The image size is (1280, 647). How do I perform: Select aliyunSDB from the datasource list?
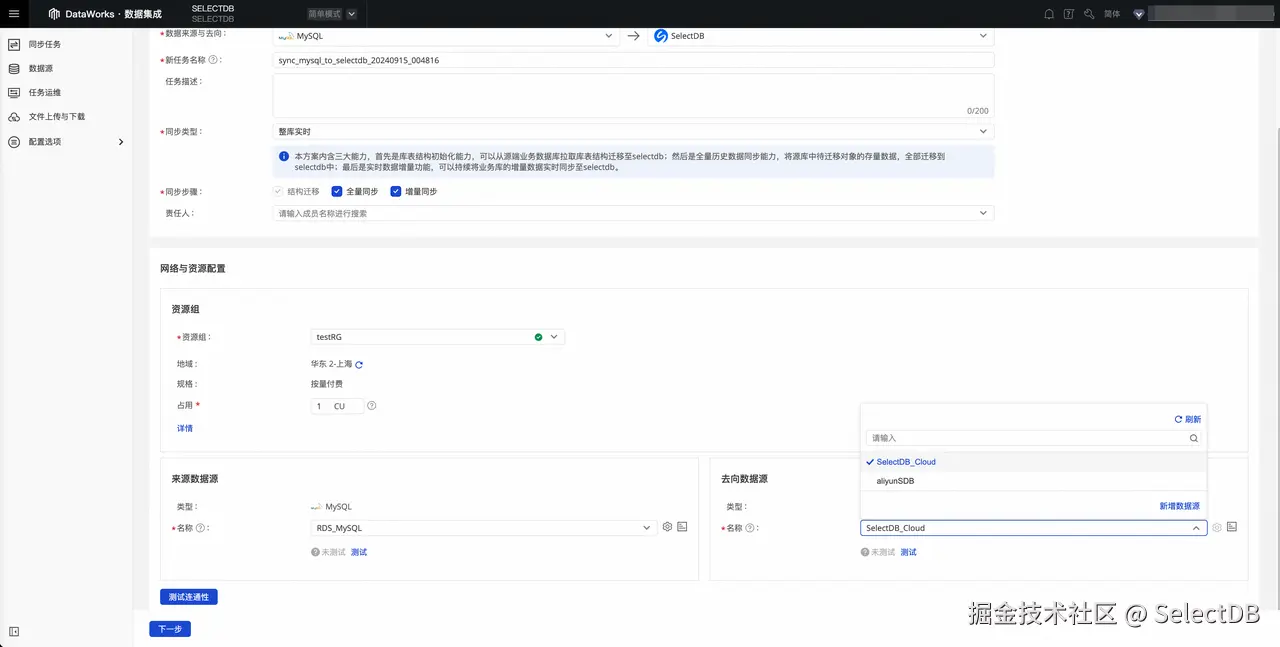click(893, 481)
